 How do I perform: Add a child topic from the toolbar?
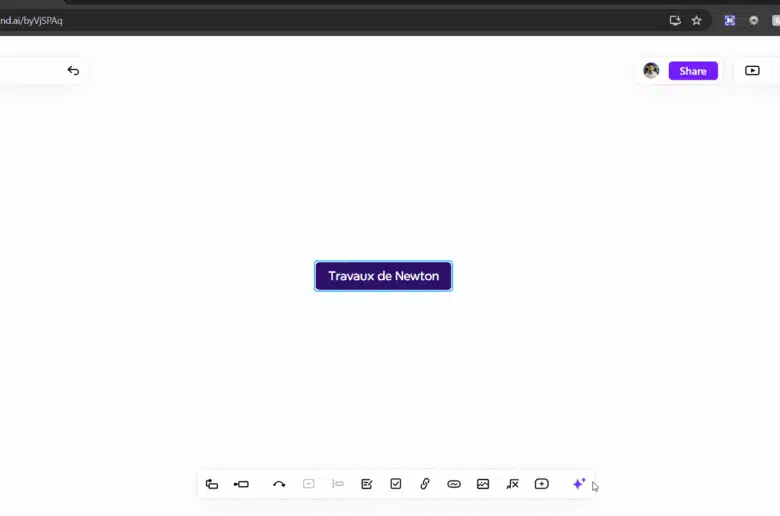click(x=212, y=484)
